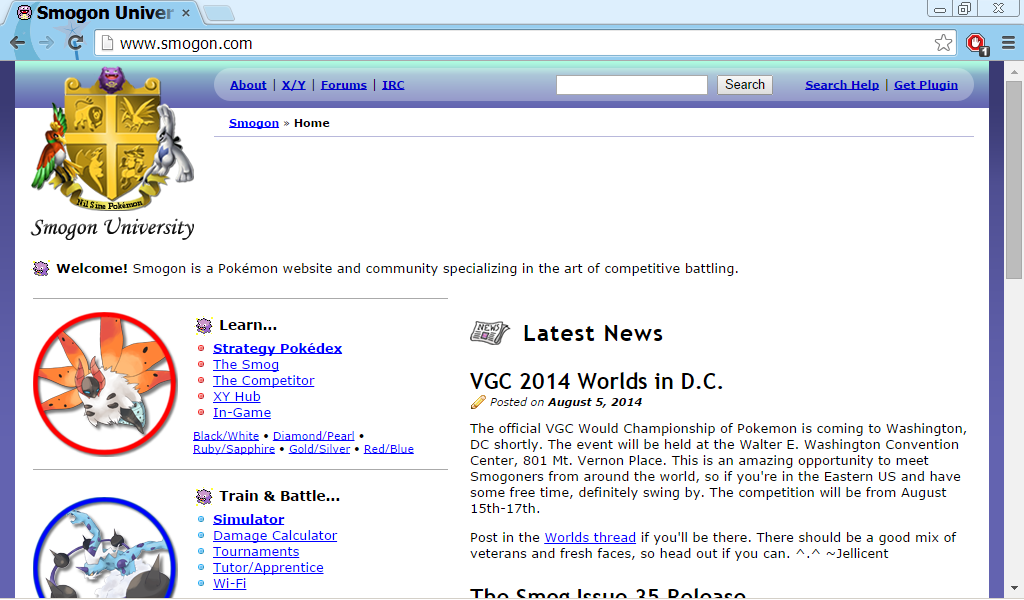The height and width of the screenshot is (600, 1024).
Task: Click the Red/Blue generation link
Action: click(x=389, y=449)
